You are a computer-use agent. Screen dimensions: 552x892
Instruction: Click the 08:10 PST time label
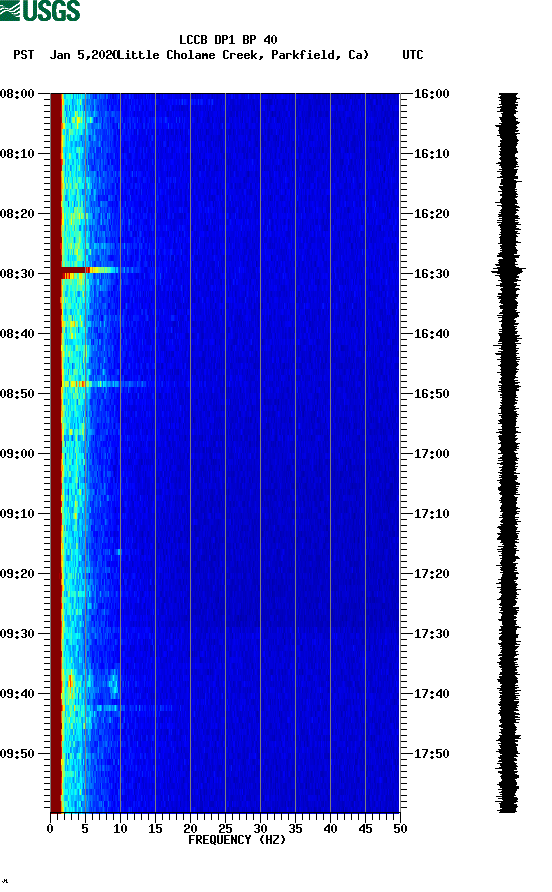pyautogui.click(x=17, y=154)
